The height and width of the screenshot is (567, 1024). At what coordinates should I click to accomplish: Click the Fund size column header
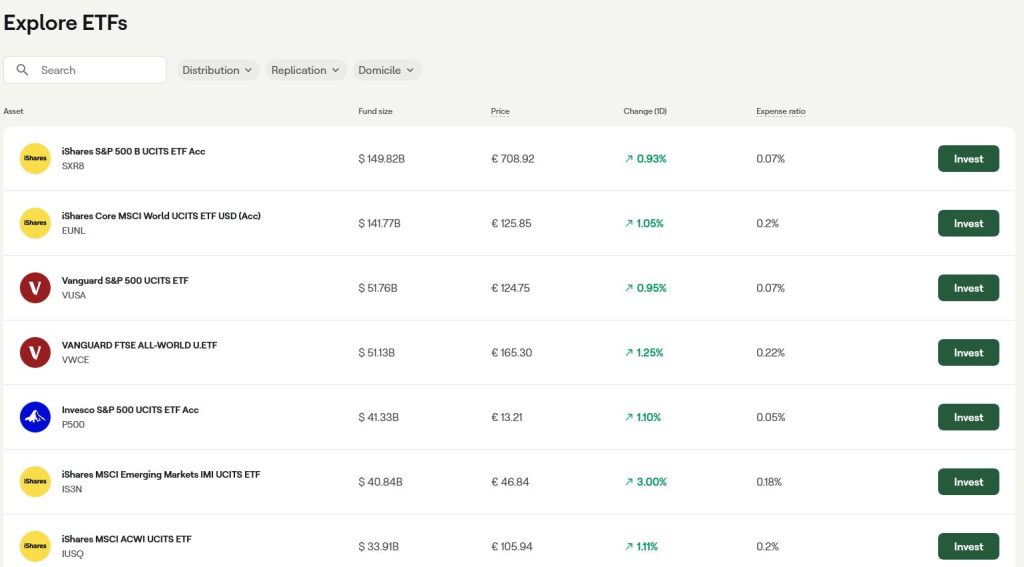pos(376,111)
